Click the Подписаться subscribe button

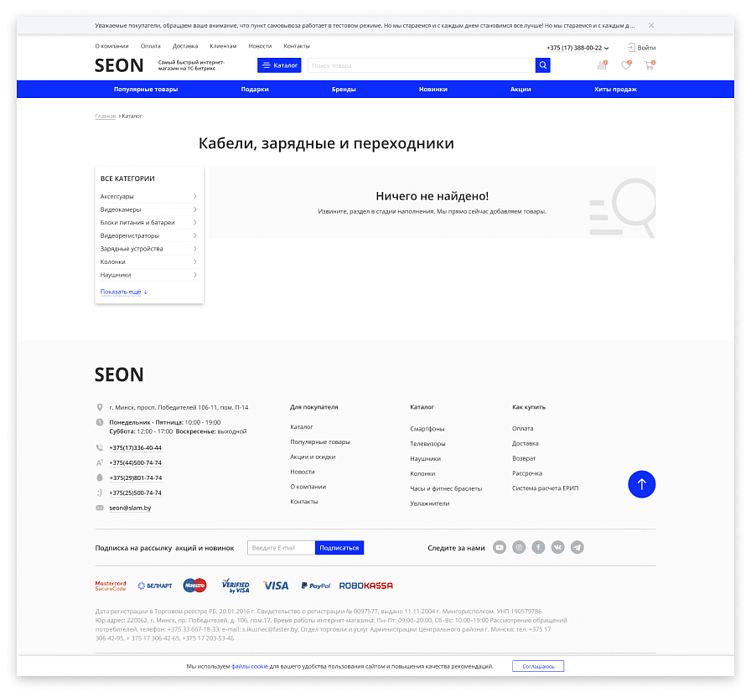(x=339, y=547)
